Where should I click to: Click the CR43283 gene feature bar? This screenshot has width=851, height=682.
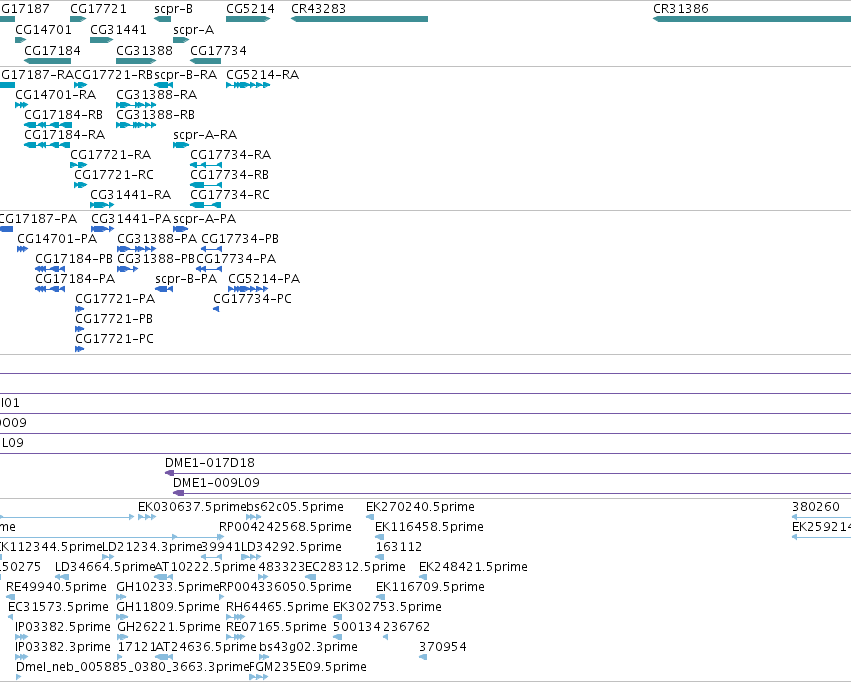pos(359,19)
